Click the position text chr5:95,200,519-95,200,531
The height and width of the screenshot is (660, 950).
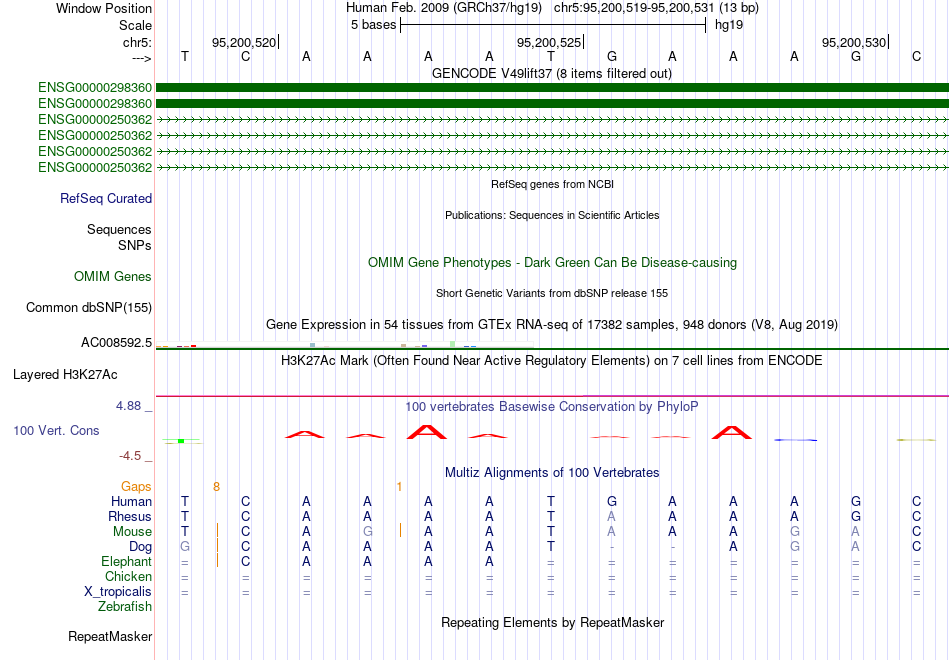634,8
